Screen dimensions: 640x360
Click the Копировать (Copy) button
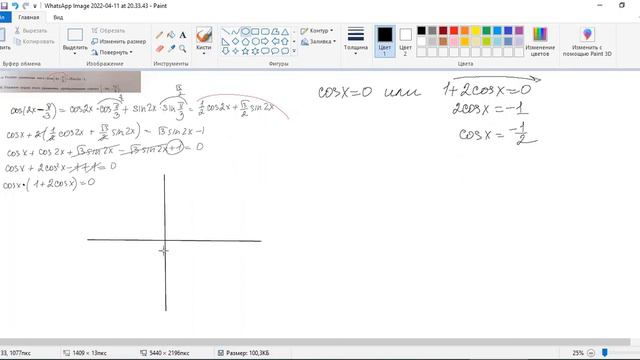[33, 42]
